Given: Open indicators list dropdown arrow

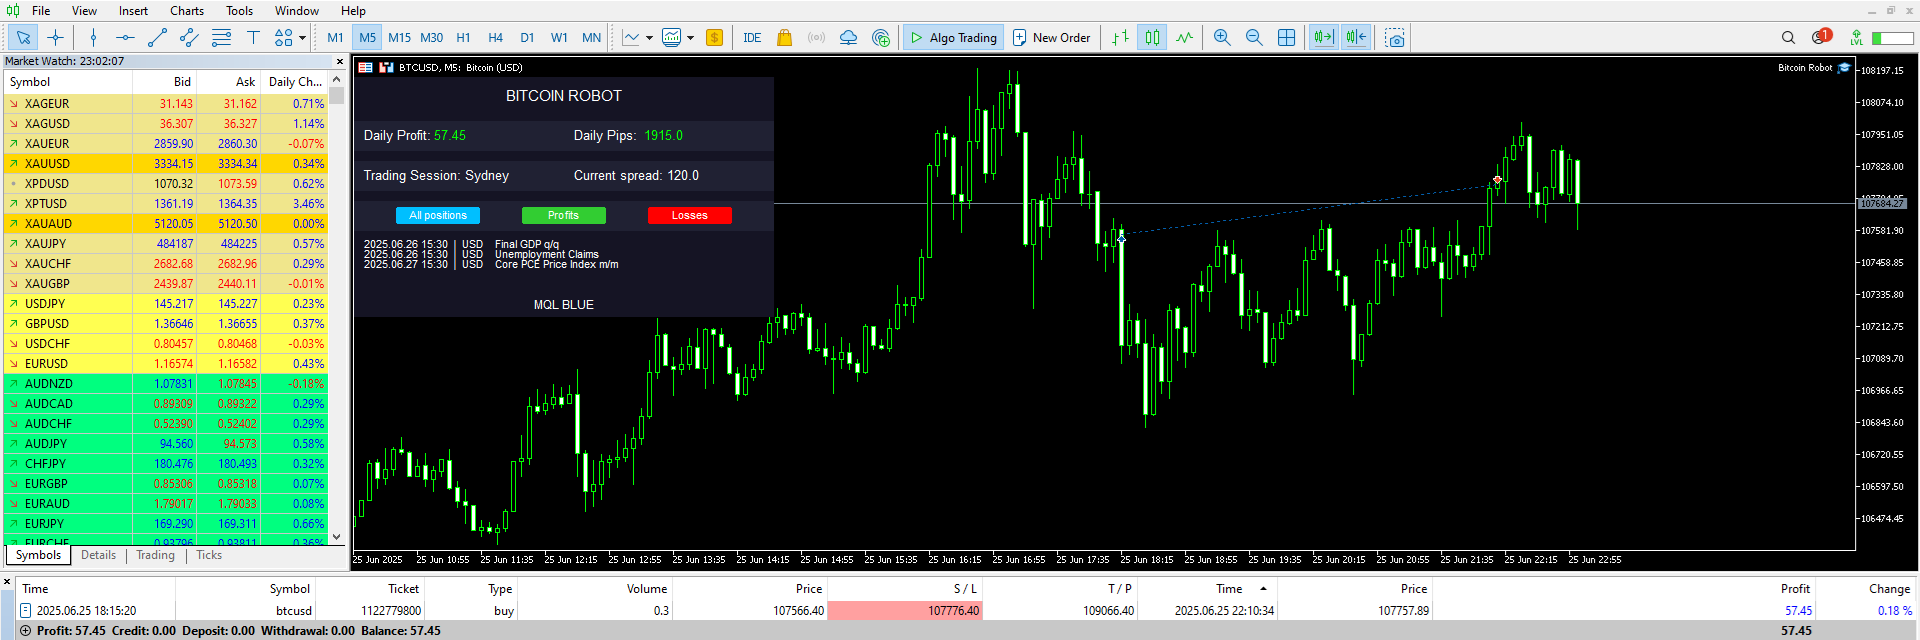Looking at the screenshot, I should (690, 38).
